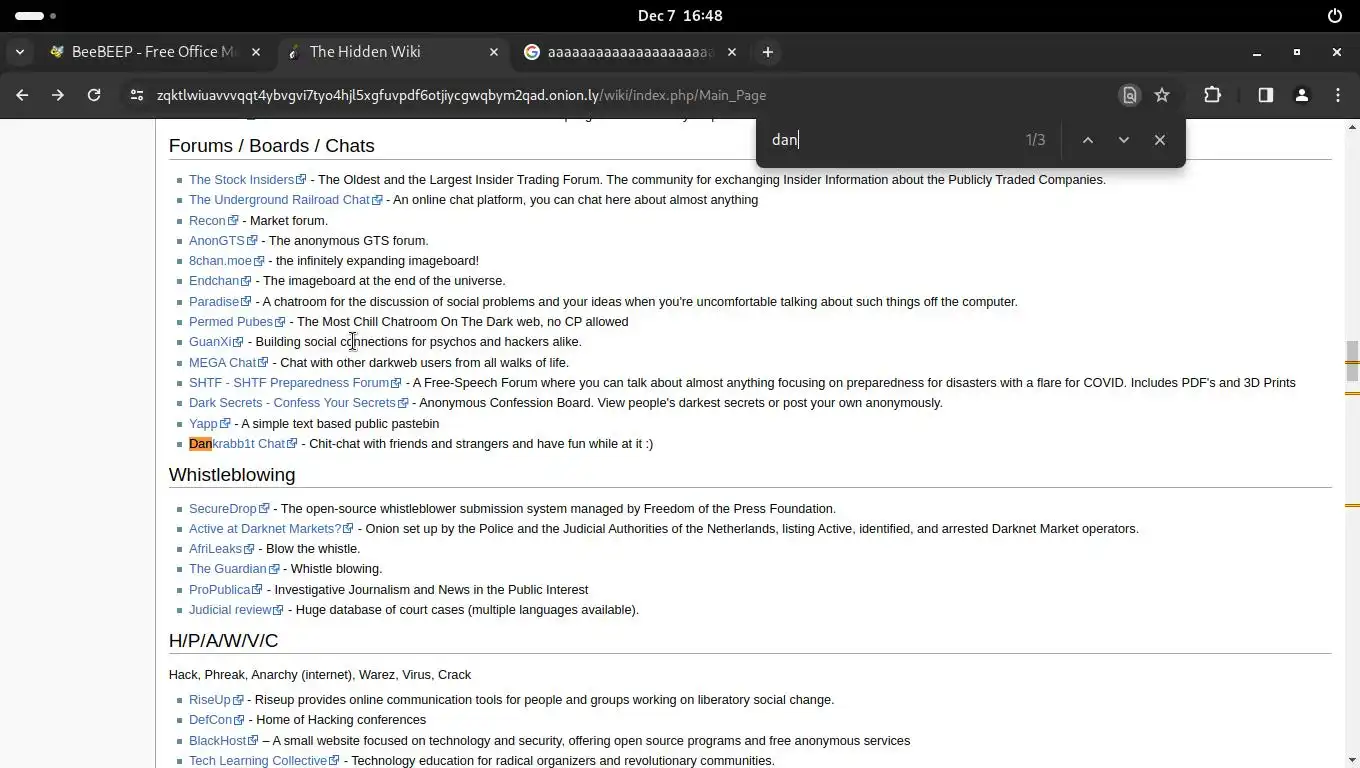Open the Yapp pastebin link
The width and height of the screenshot is (1360, 768).
[209, 424]
